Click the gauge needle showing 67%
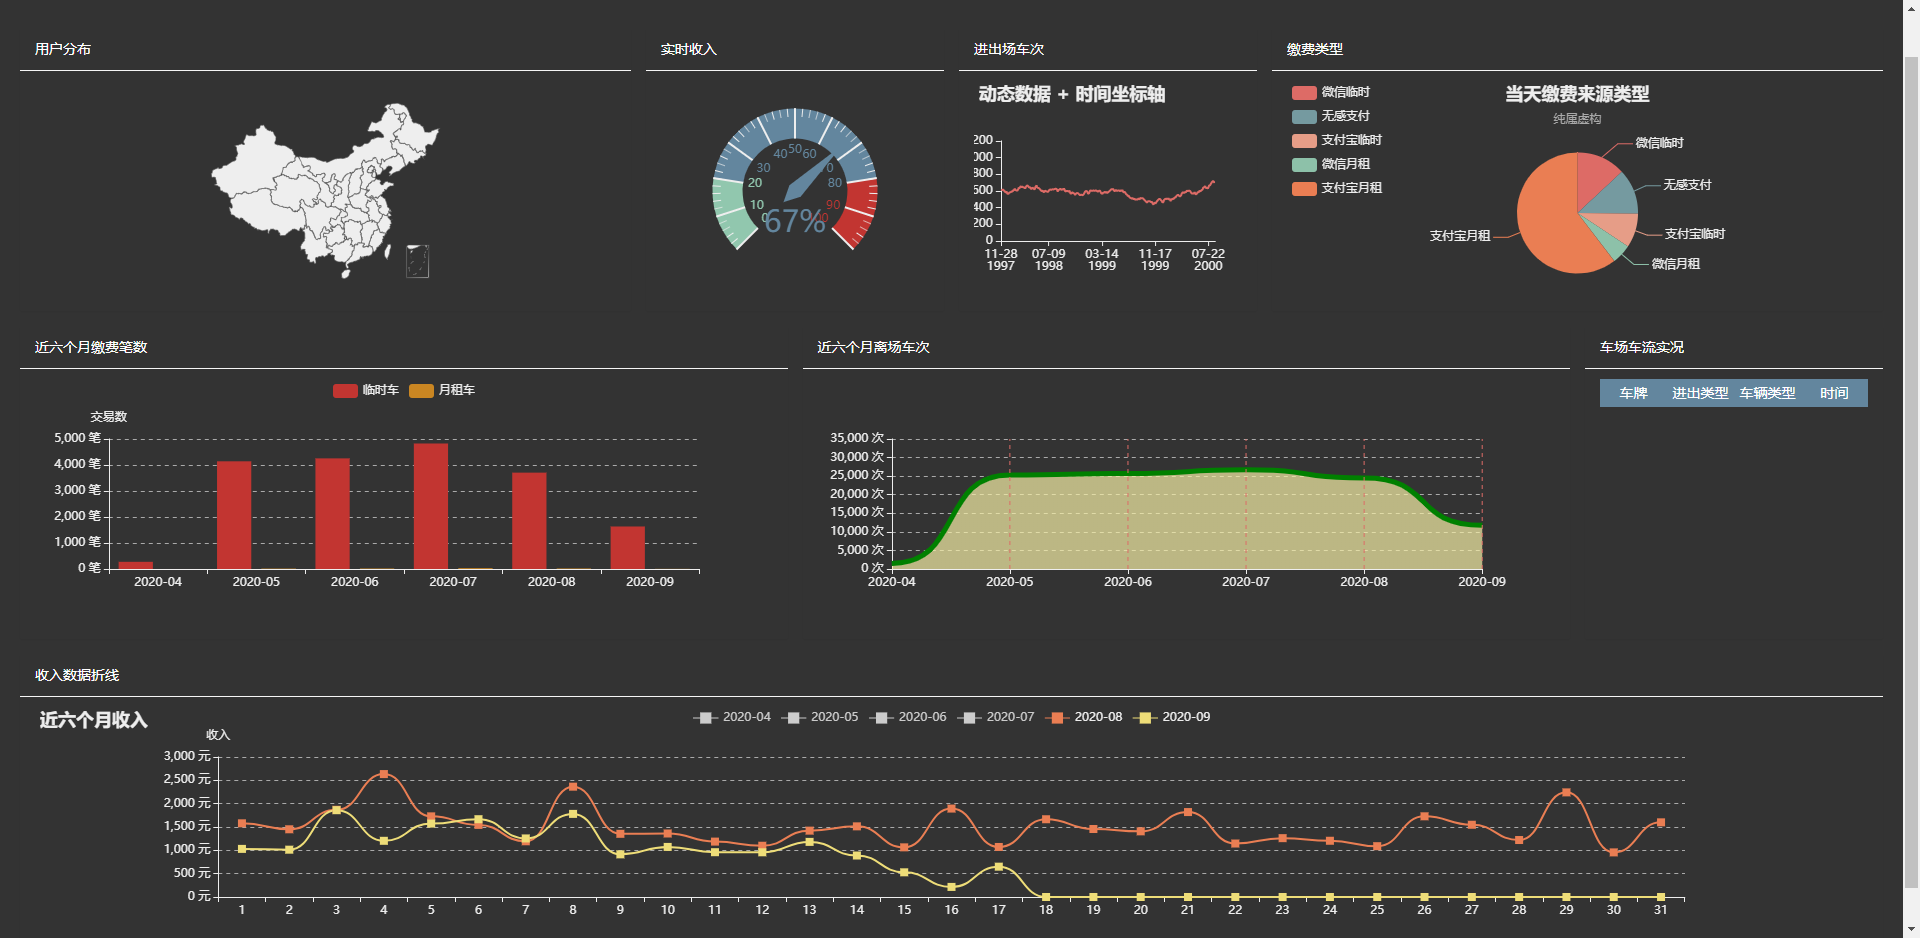The height and width of the screenshot is (938, 1920). click(x=807, y=179)
